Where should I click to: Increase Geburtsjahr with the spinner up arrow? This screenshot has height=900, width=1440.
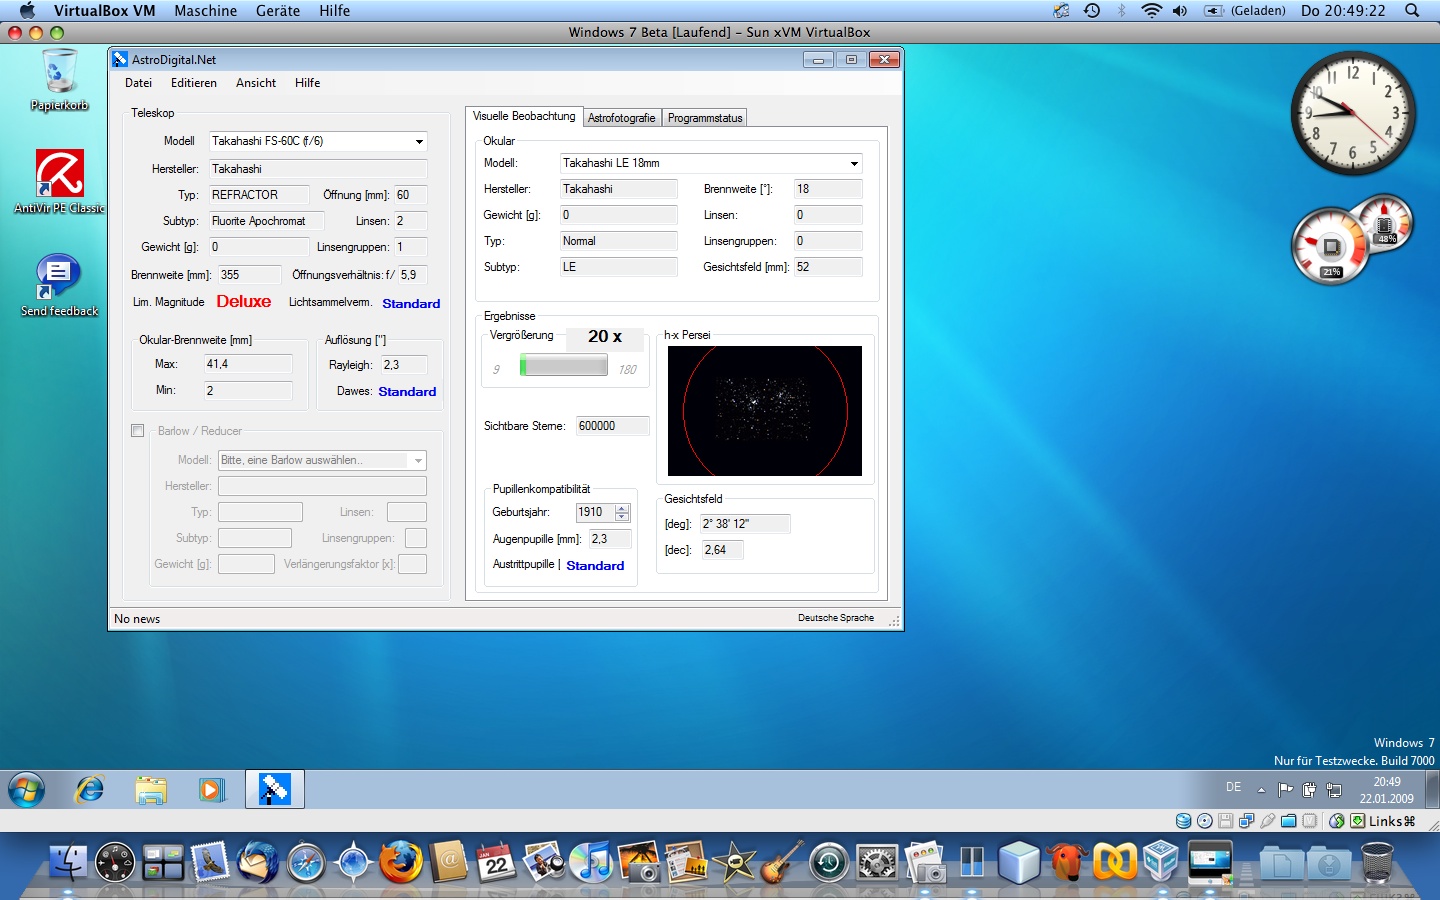pos(622,508)
